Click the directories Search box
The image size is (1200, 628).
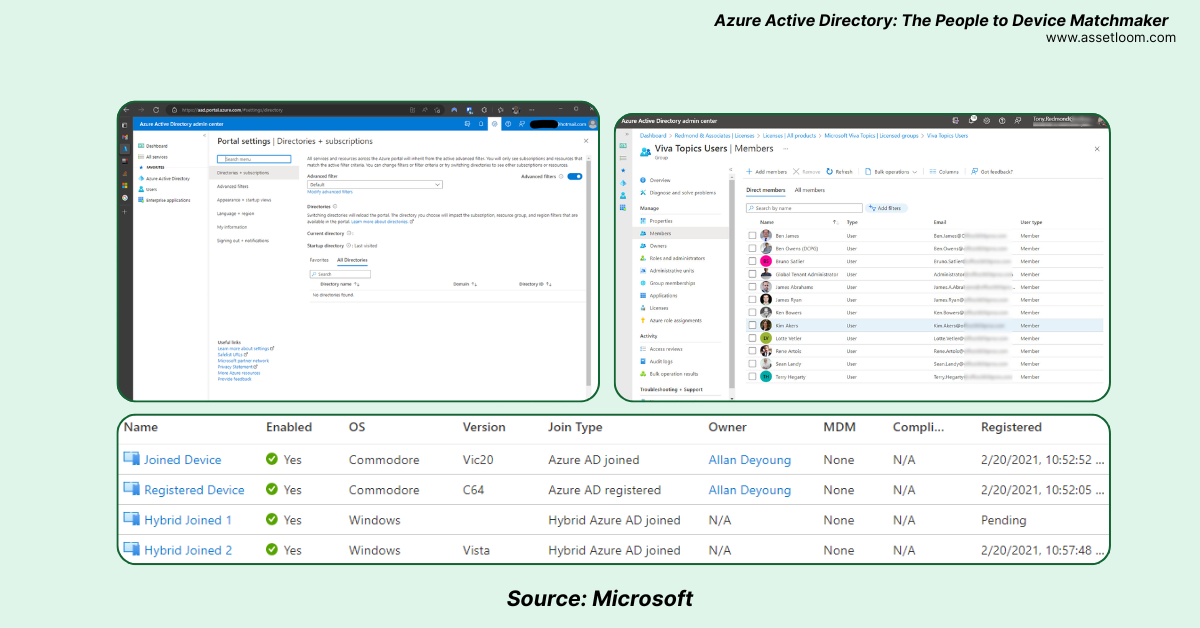(340, 274)
